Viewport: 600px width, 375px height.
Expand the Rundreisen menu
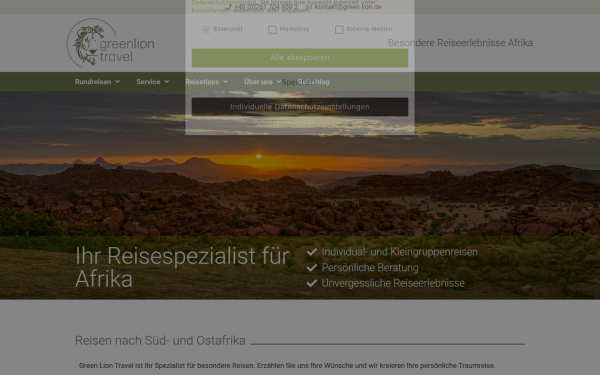point(97,82)
